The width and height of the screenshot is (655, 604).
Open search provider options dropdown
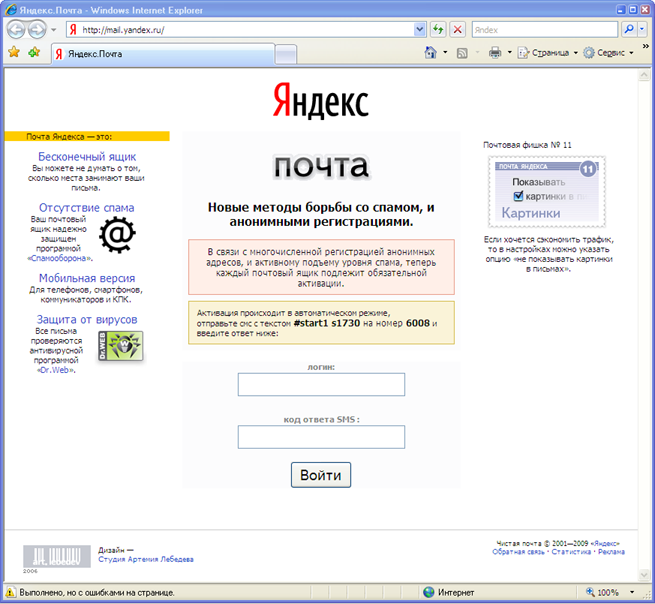[642, 30]
